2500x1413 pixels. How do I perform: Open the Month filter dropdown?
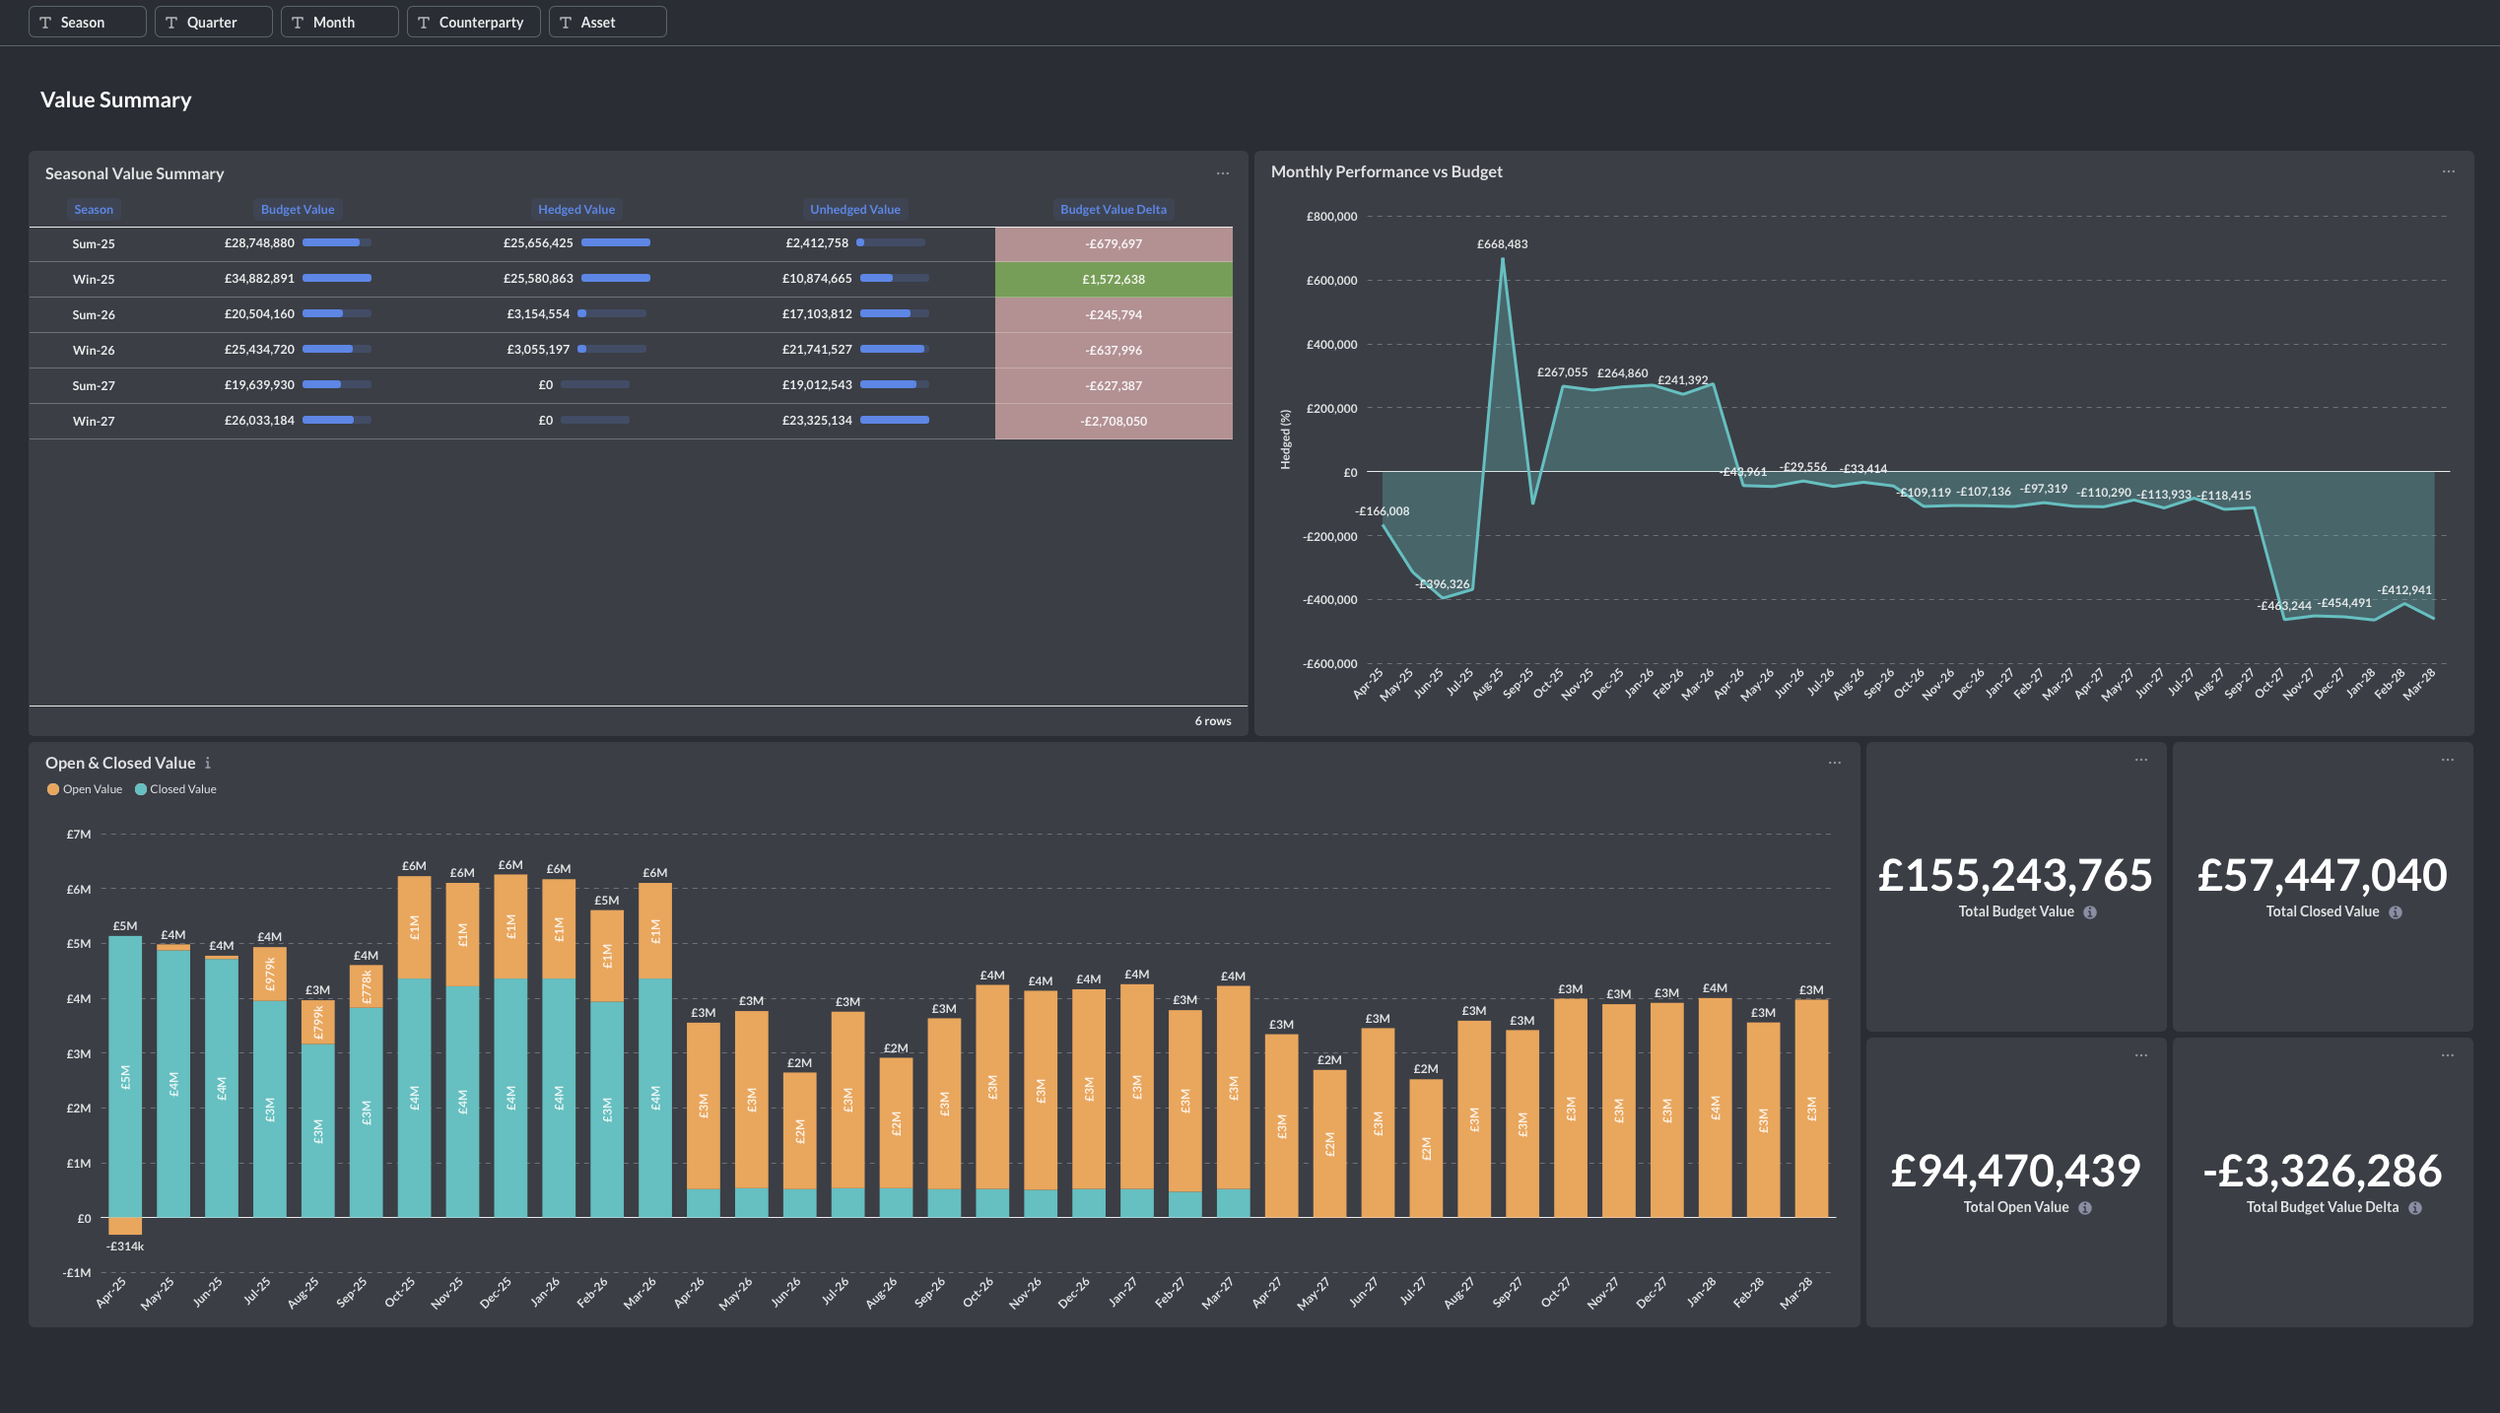click(339, 22)
